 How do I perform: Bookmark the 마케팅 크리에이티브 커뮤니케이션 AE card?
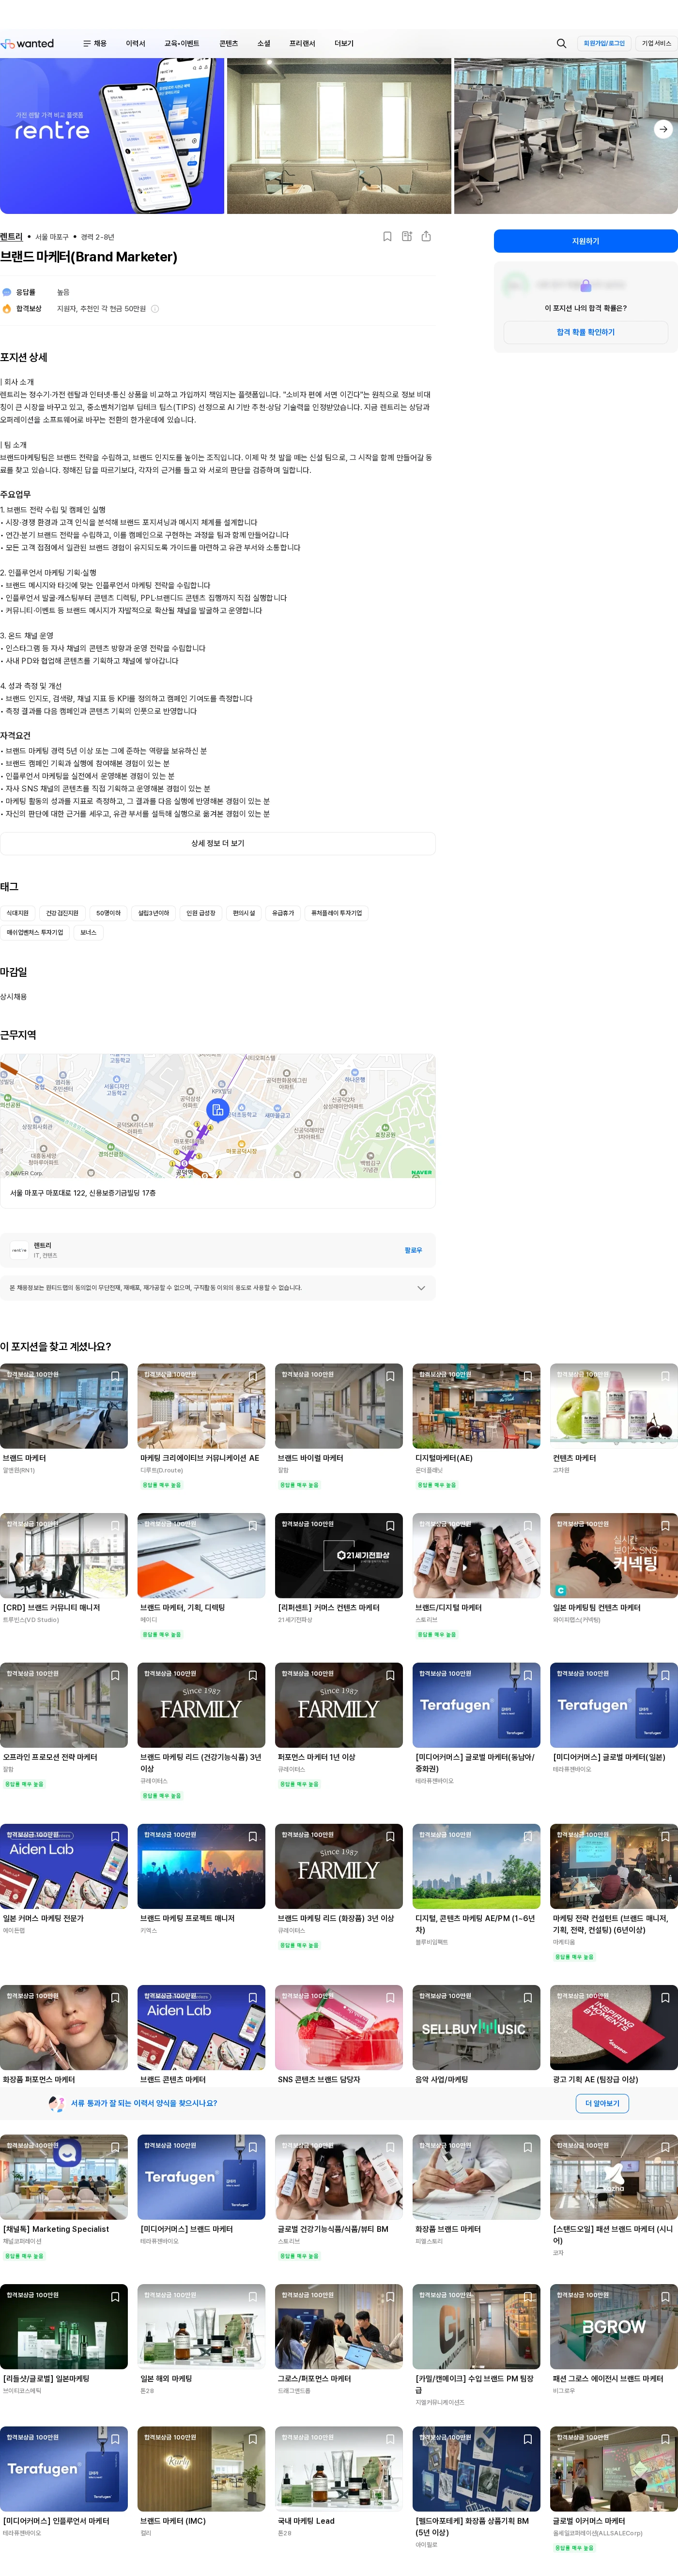click(253, 1376)
